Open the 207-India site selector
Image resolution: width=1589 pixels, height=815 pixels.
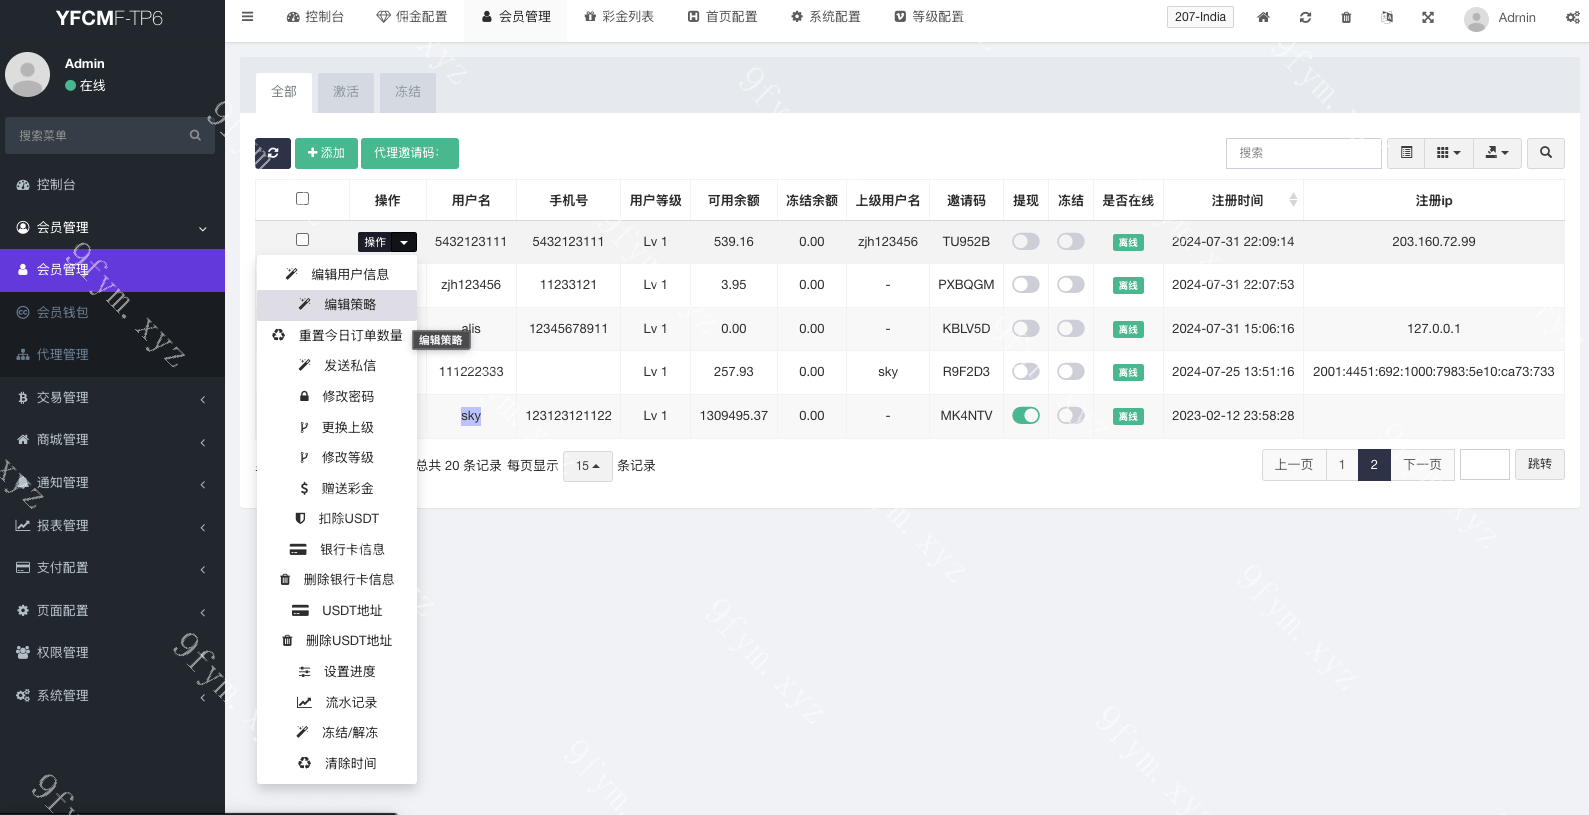1200,17
